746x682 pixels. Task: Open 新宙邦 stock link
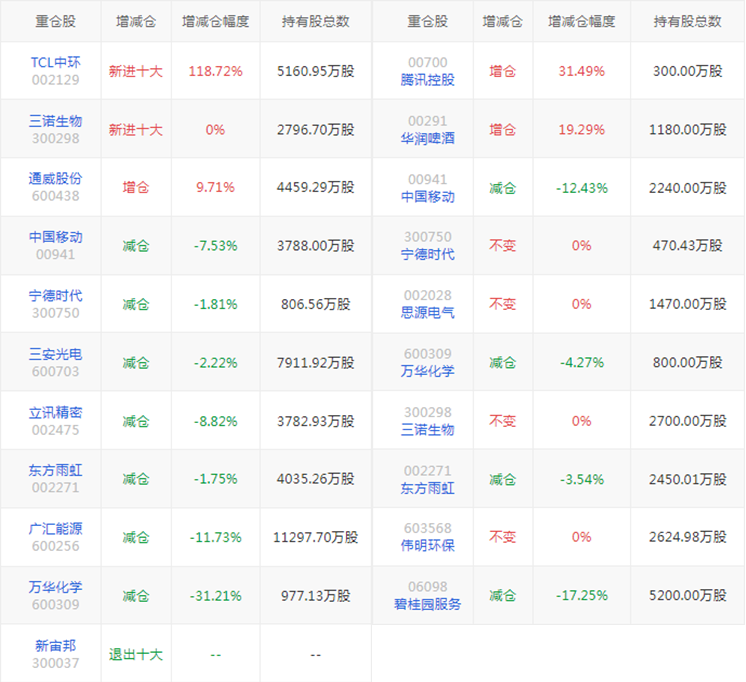(56, 646)
